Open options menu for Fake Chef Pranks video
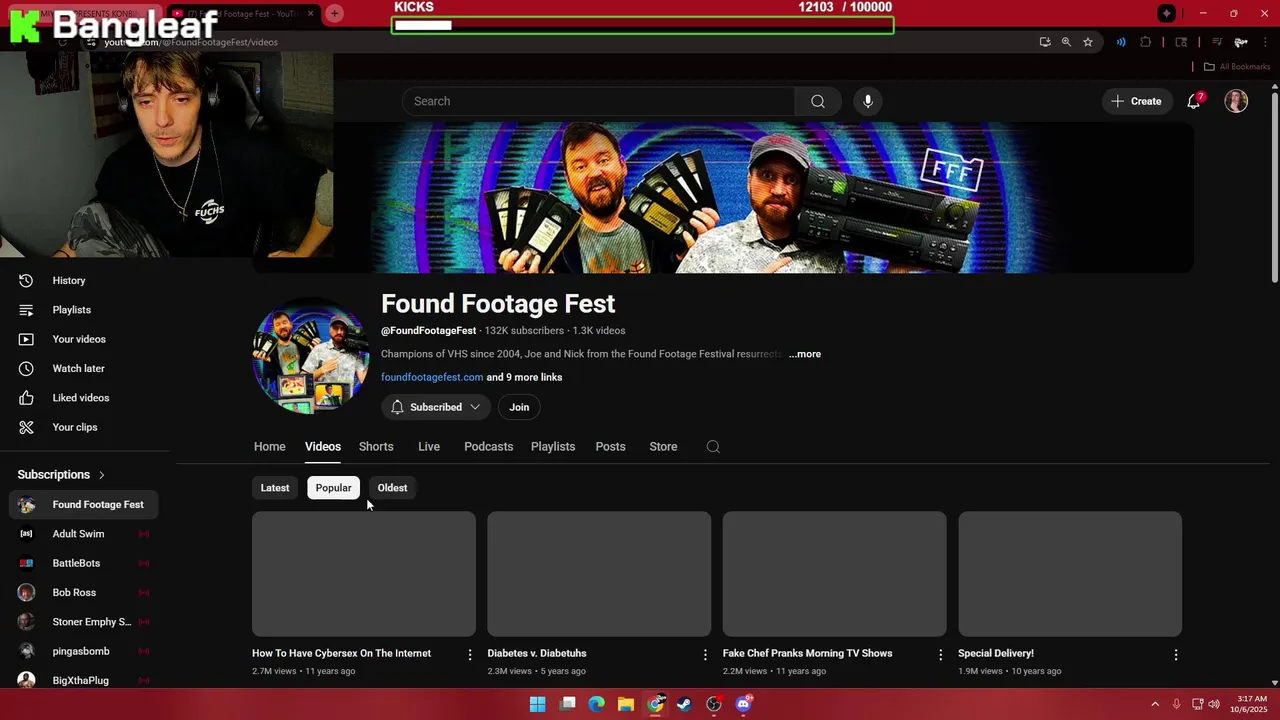The image size is (1280, 720). (x=940, y=655)
